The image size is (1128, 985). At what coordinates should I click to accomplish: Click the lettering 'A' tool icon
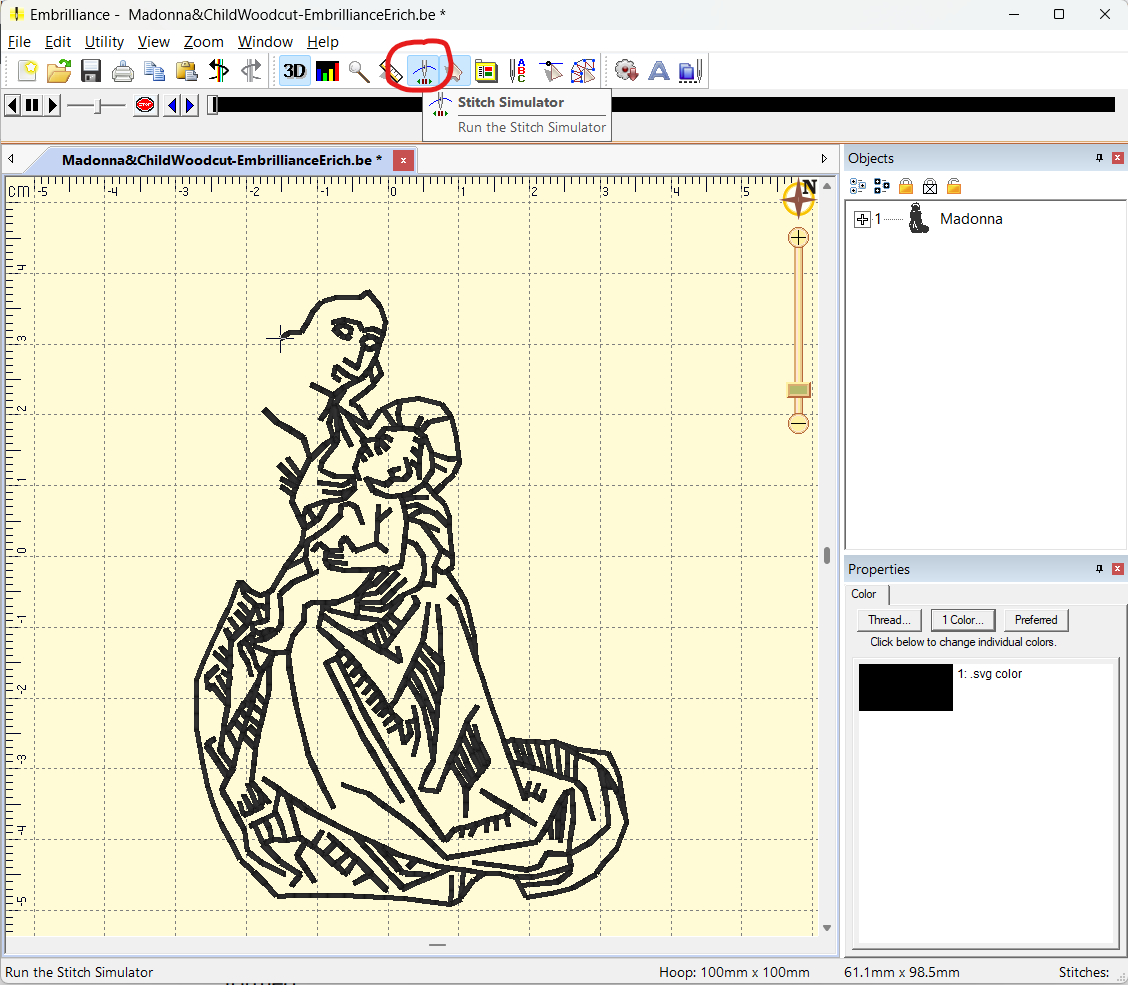click(658, 71)
